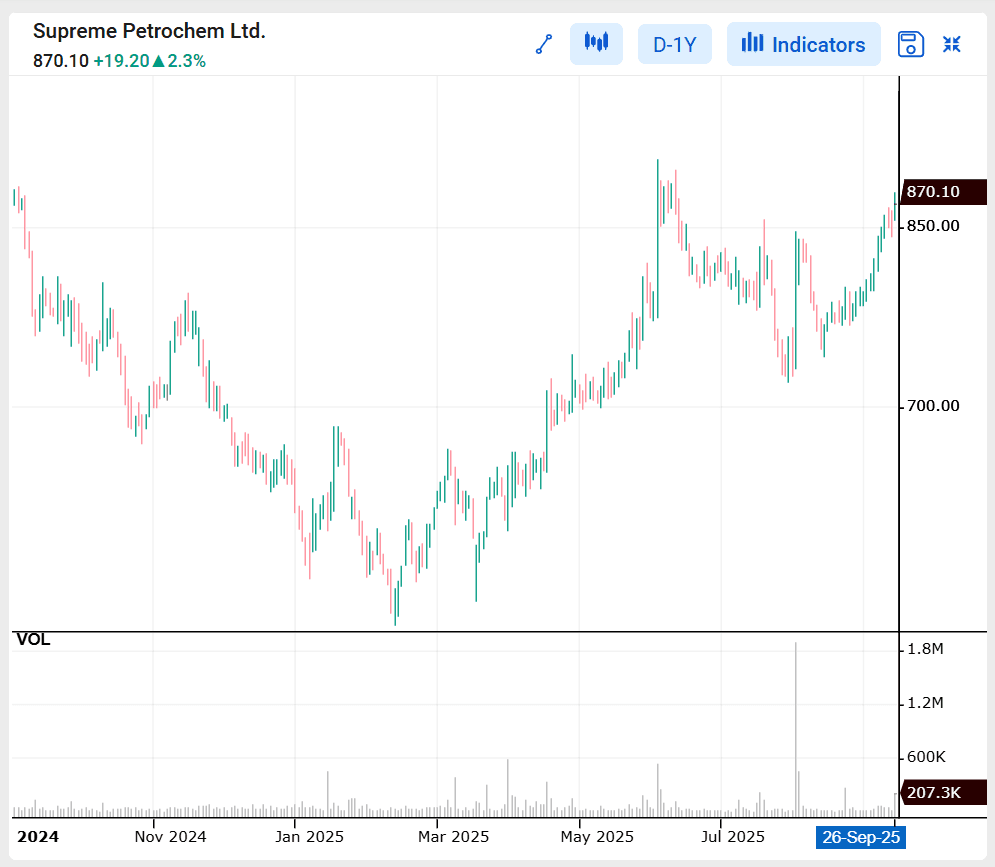995x867 pixels.
Task: Collapse the chart from fullscreen view
Action: point(951,44)
